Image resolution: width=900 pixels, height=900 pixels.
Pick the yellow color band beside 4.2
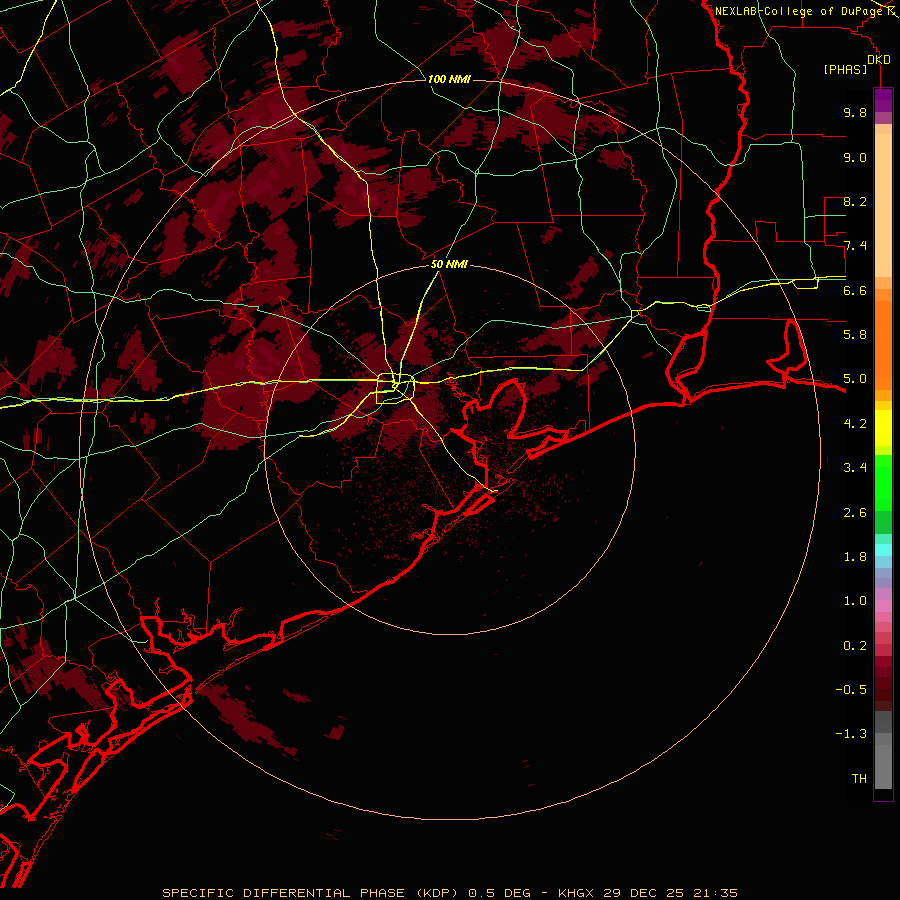[883, 428]
